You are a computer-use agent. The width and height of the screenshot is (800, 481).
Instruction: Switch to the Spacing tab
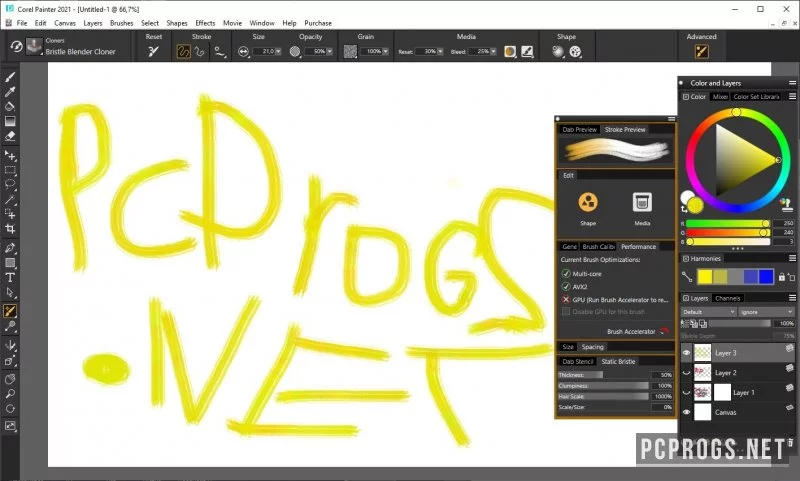click(592, 347)
